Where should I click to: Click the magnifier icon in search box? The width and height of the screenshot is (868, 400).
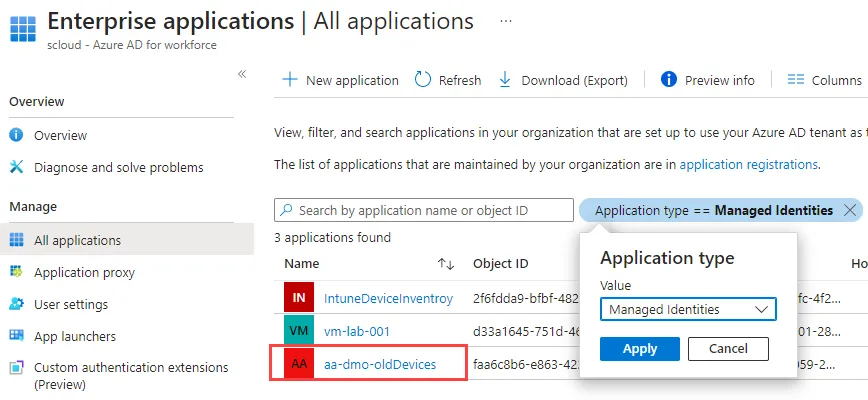tap(286, 210)
